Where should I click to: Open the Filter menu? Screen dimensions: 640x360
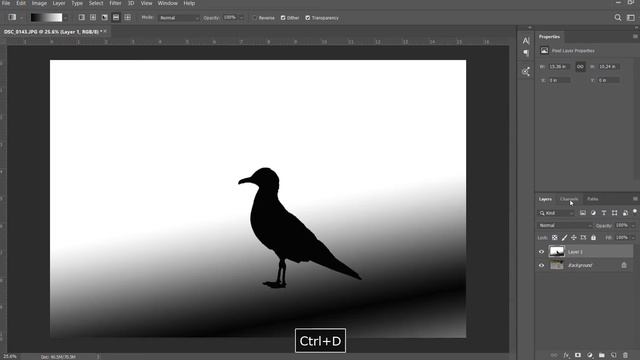coord(115,3)
